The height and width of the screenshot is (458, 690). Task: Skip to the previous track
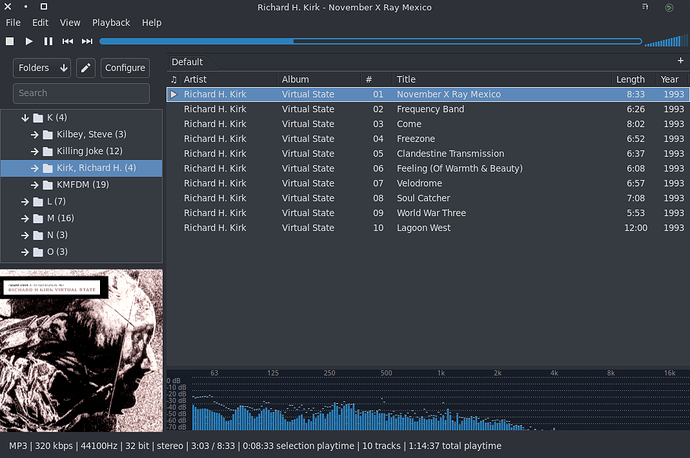pyautogui.click(x=68, y=41)
